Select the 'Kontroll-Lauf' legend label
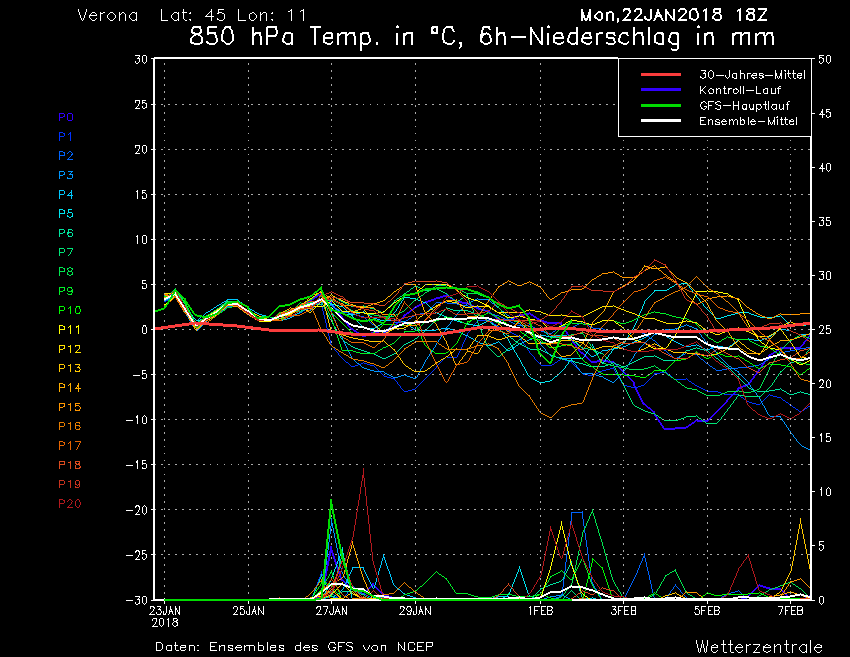The height and width of the screenshot is (657, 850). [x=740, y=90]
